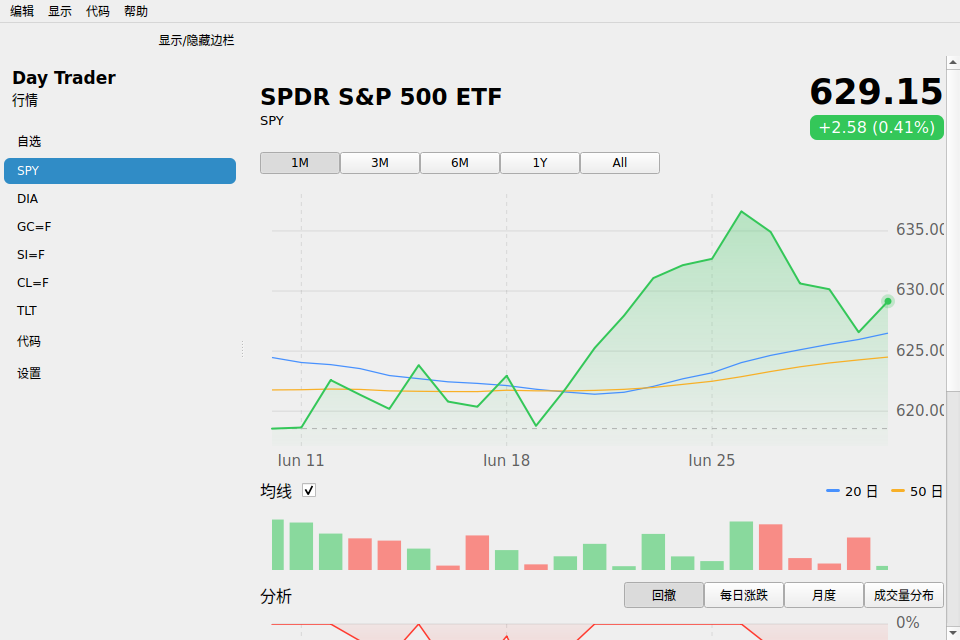The image size is (960, 640).
Task: Switch analysis to 月度 tab
Action: 823,595
